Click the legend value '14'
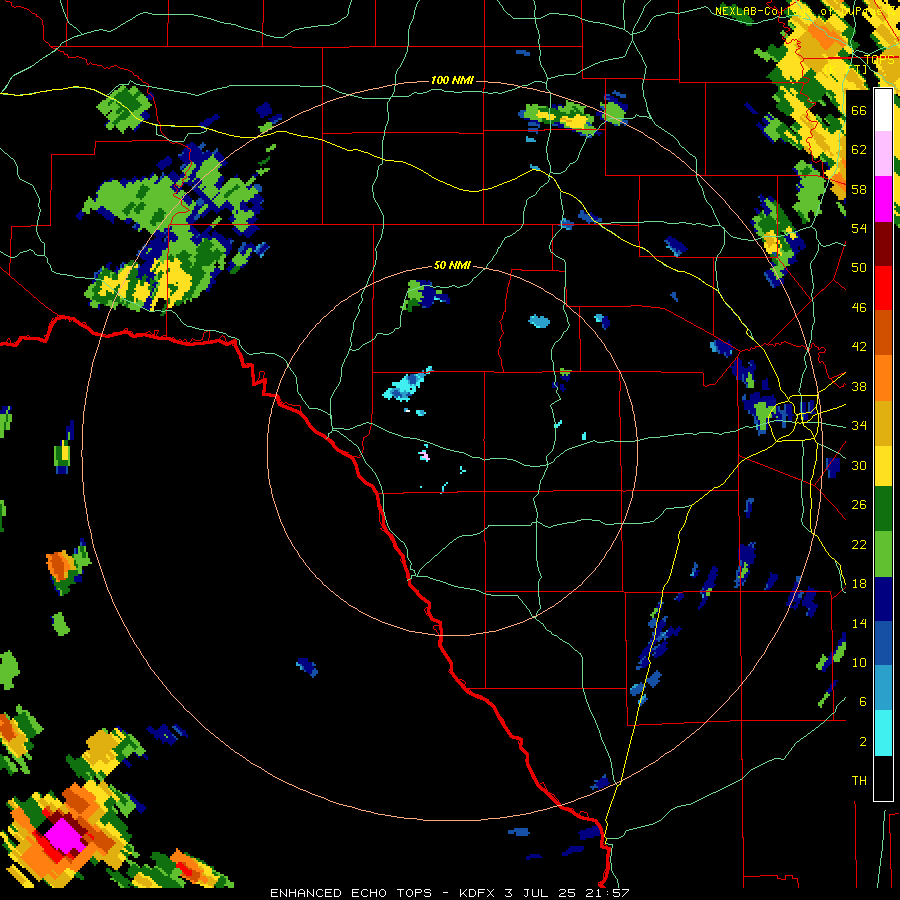Image resolution: width=900 pixels, height=900 pixels. pyautogui.click(x=859, y=623)
